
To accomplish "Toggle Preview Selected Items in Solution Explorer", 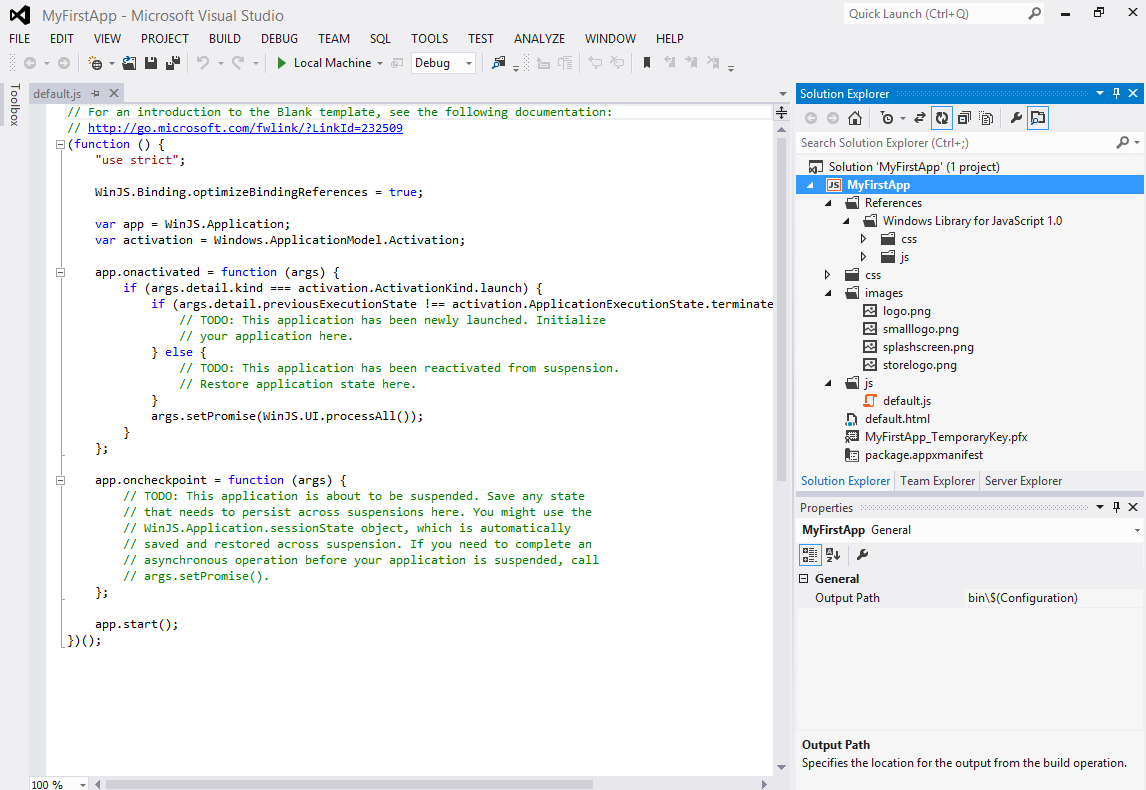I will pos(1038,118).
